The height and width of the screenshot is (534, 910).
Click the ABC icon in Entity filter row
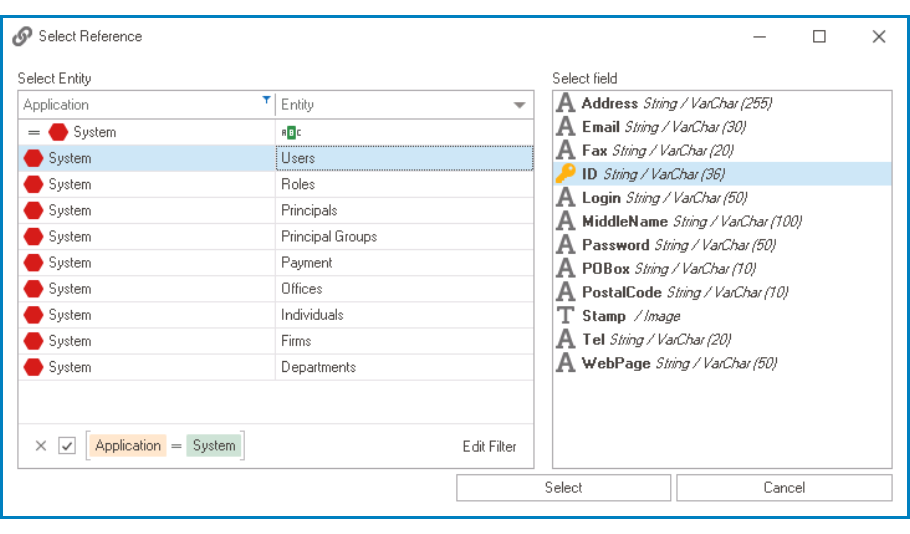[x=291, y=132]
